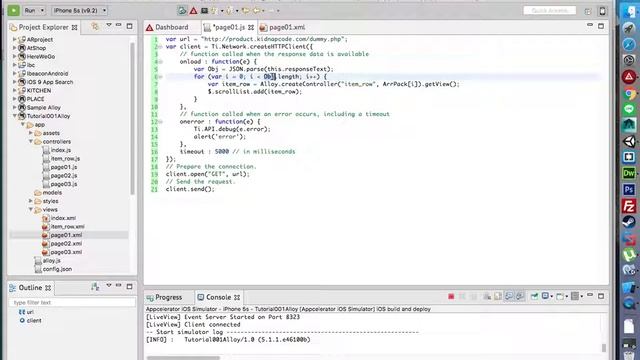640x360 pixels.
Task: Open the Run mode dropdown
Action: [34, 10]
